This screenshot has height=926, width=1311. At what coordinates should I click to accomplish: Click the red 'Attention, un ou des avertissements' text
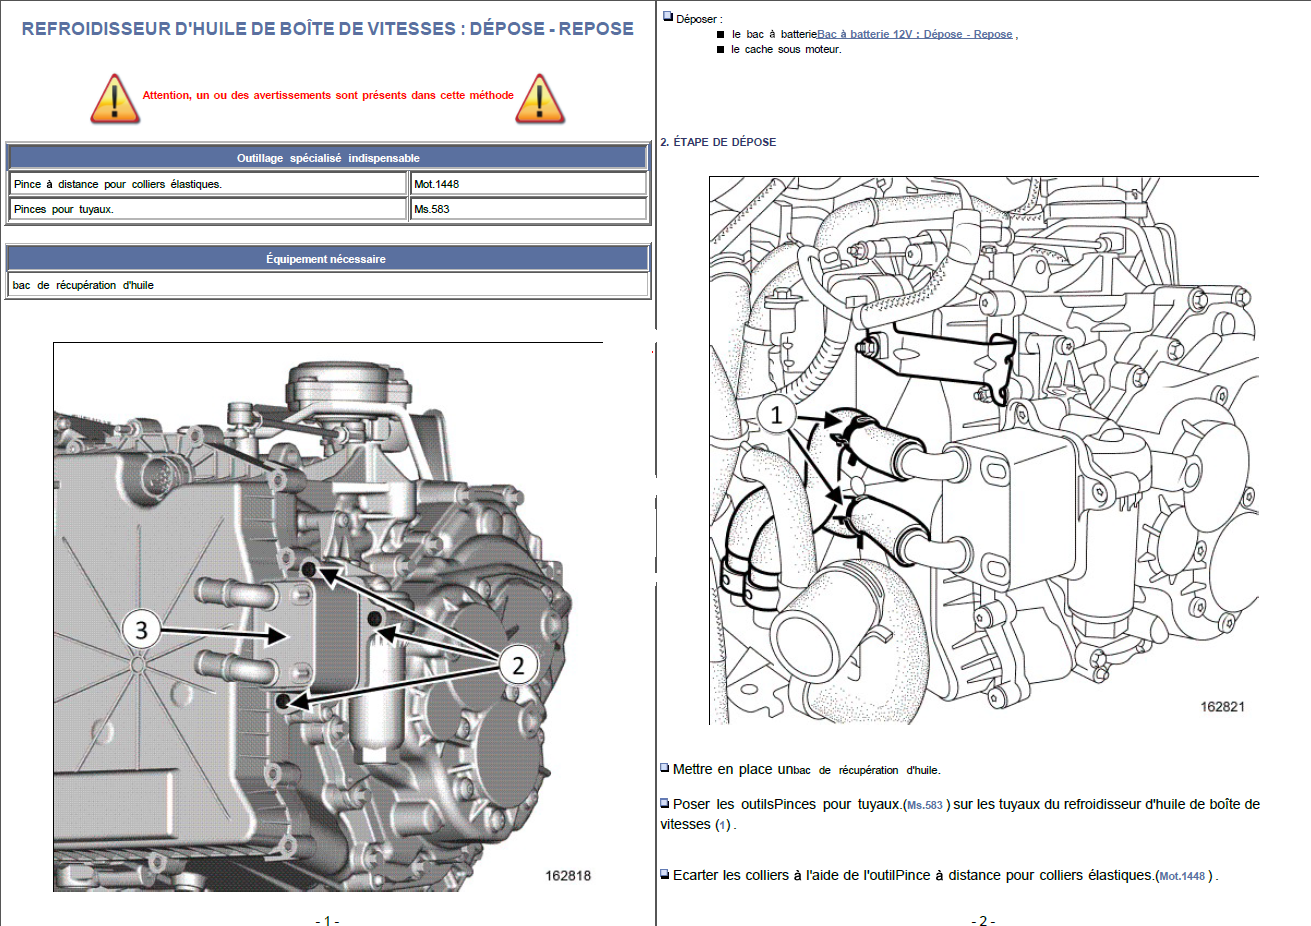328,95
